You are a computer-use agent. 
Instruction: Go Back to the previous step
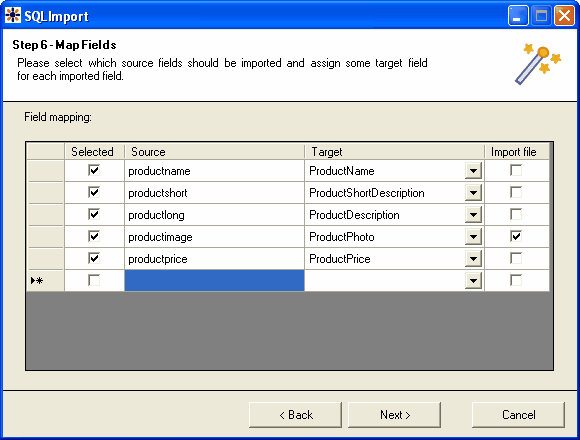[x=295, y=415]
